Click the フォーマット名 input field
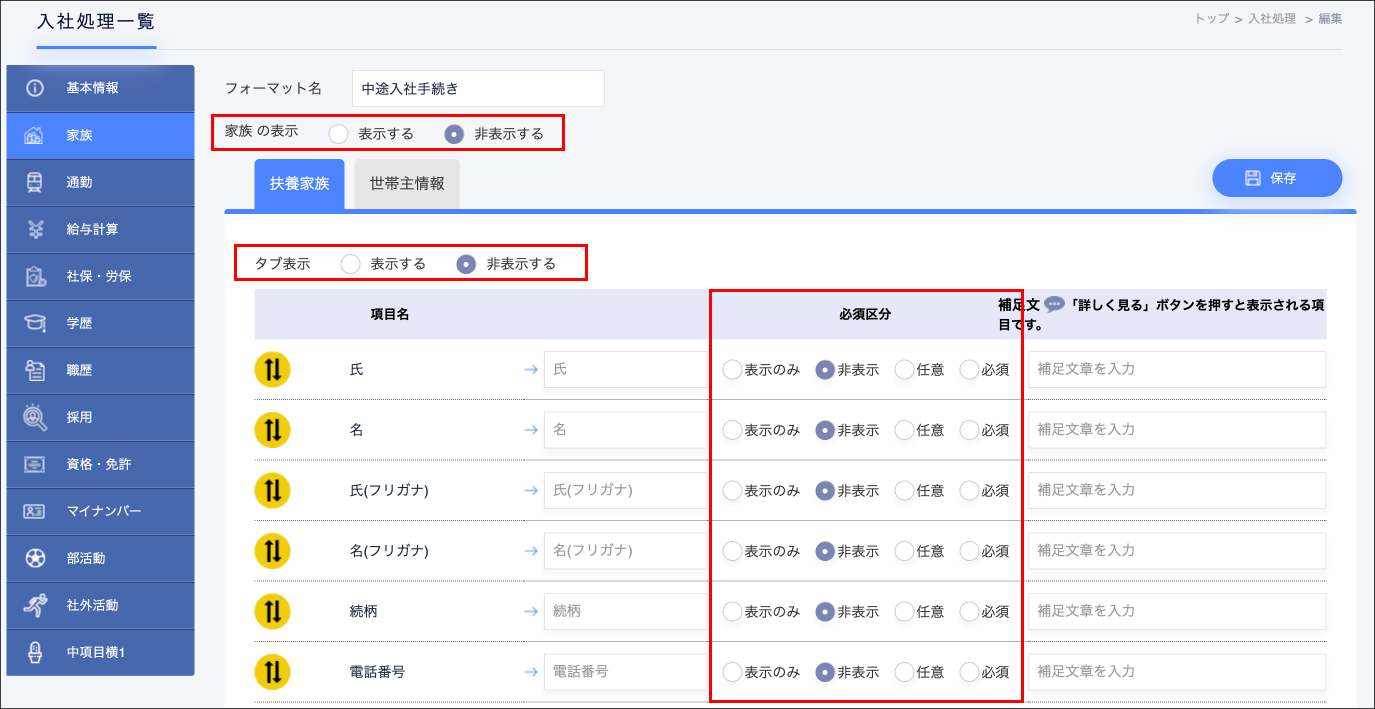Viewport: 1375px width, 709px height. tap(478, 88)
